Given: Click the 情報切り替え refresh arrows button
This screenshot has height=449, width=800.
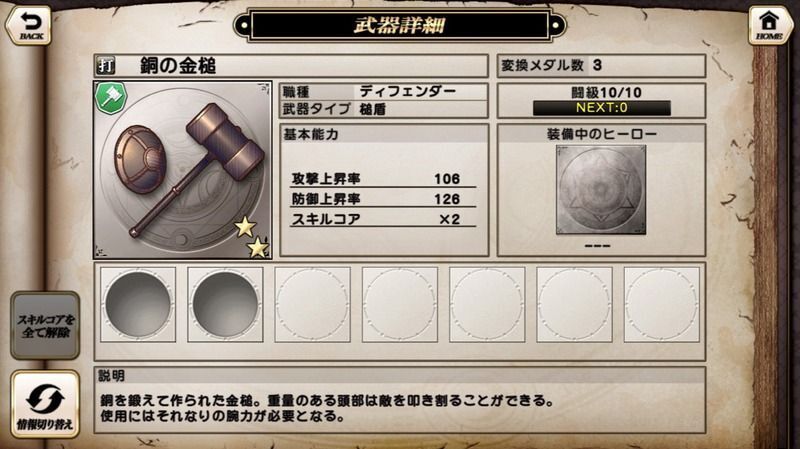Looking at the screenshot, I should [x=45, y=404].
